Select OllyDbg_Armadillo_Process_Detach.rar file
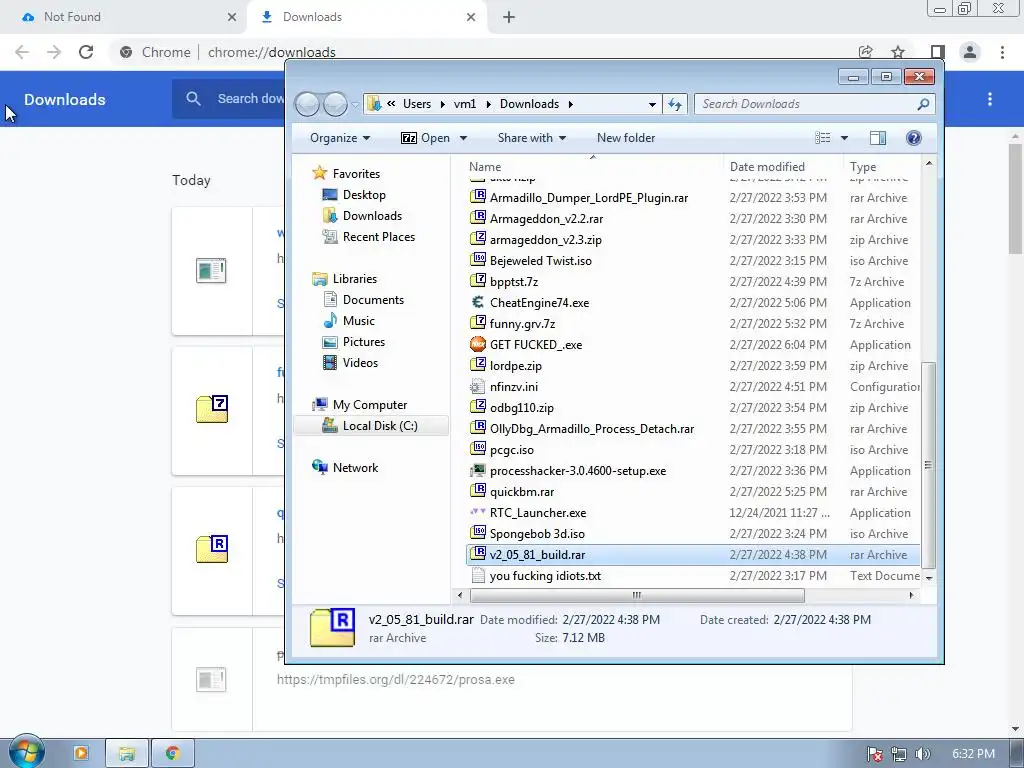 click(592, 428)
